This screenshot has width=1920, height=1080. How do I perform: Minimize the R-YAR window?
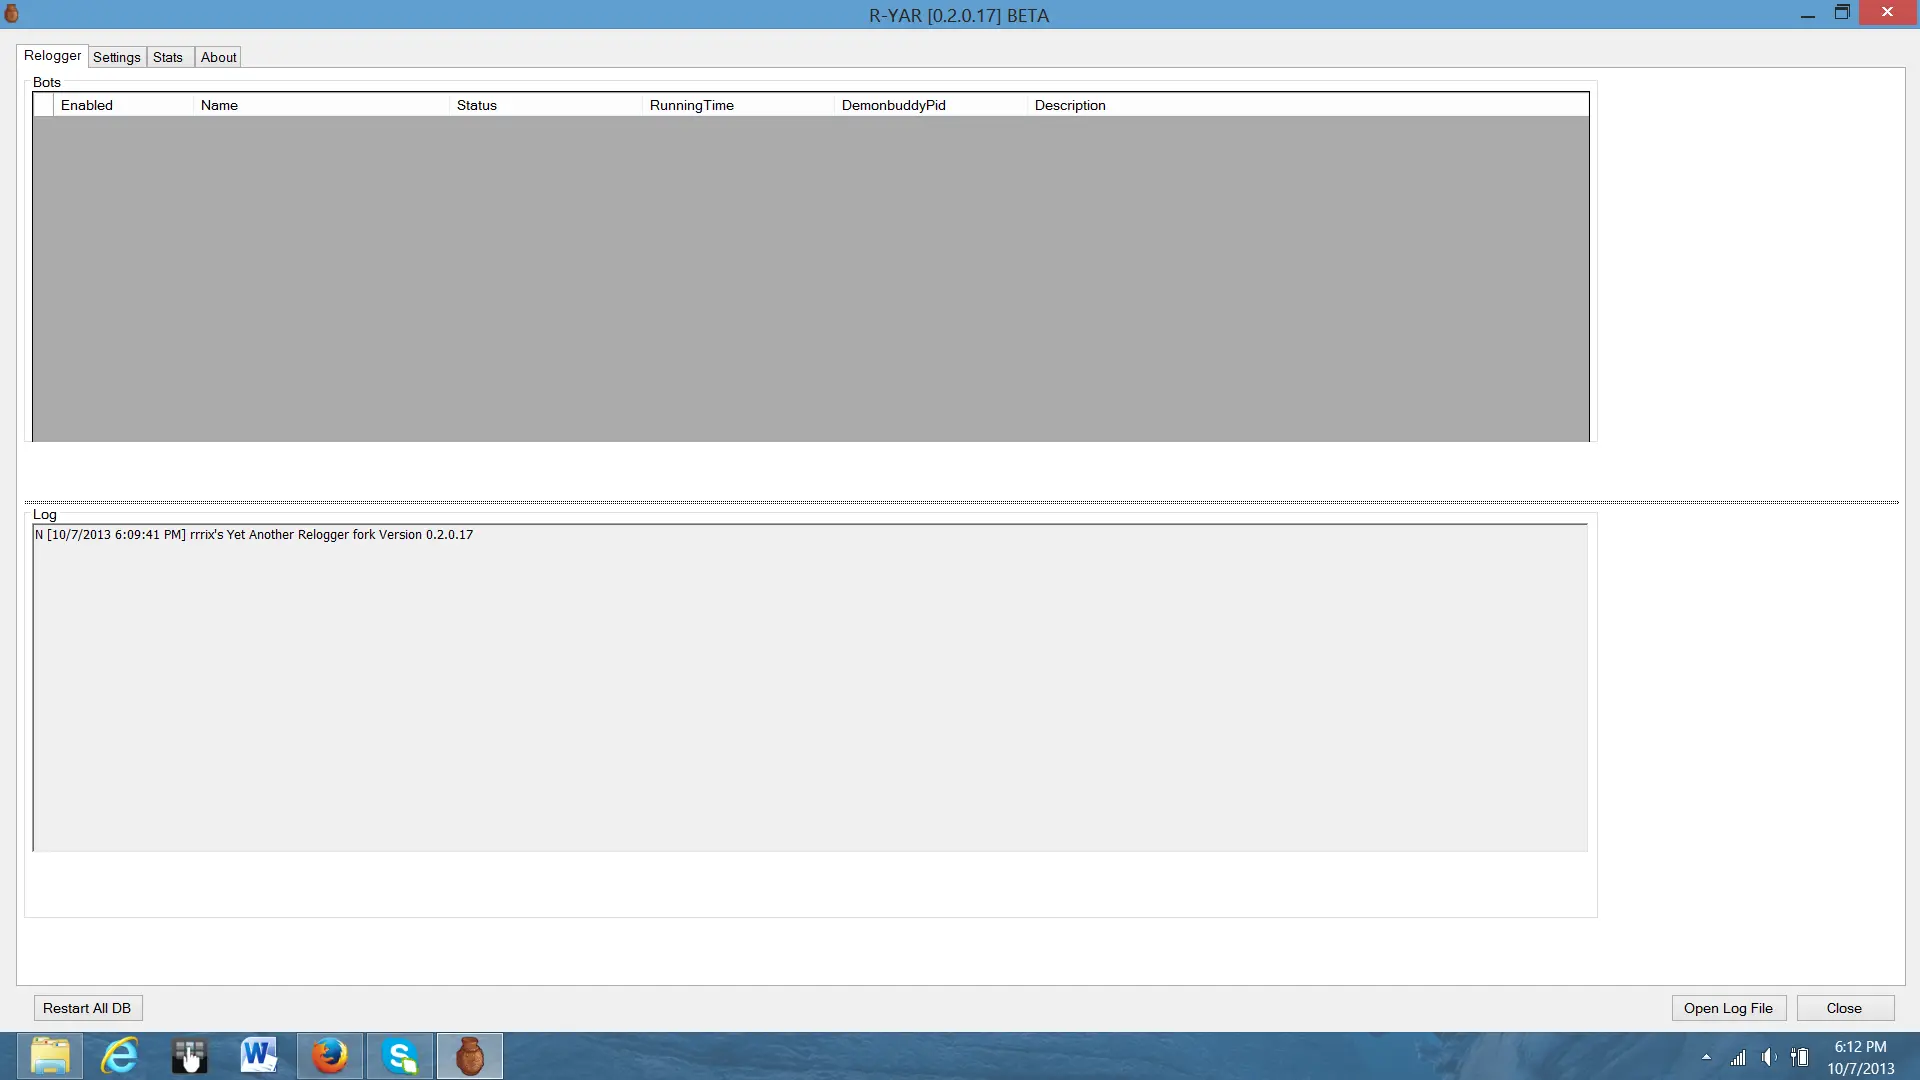pos(1807,14)
